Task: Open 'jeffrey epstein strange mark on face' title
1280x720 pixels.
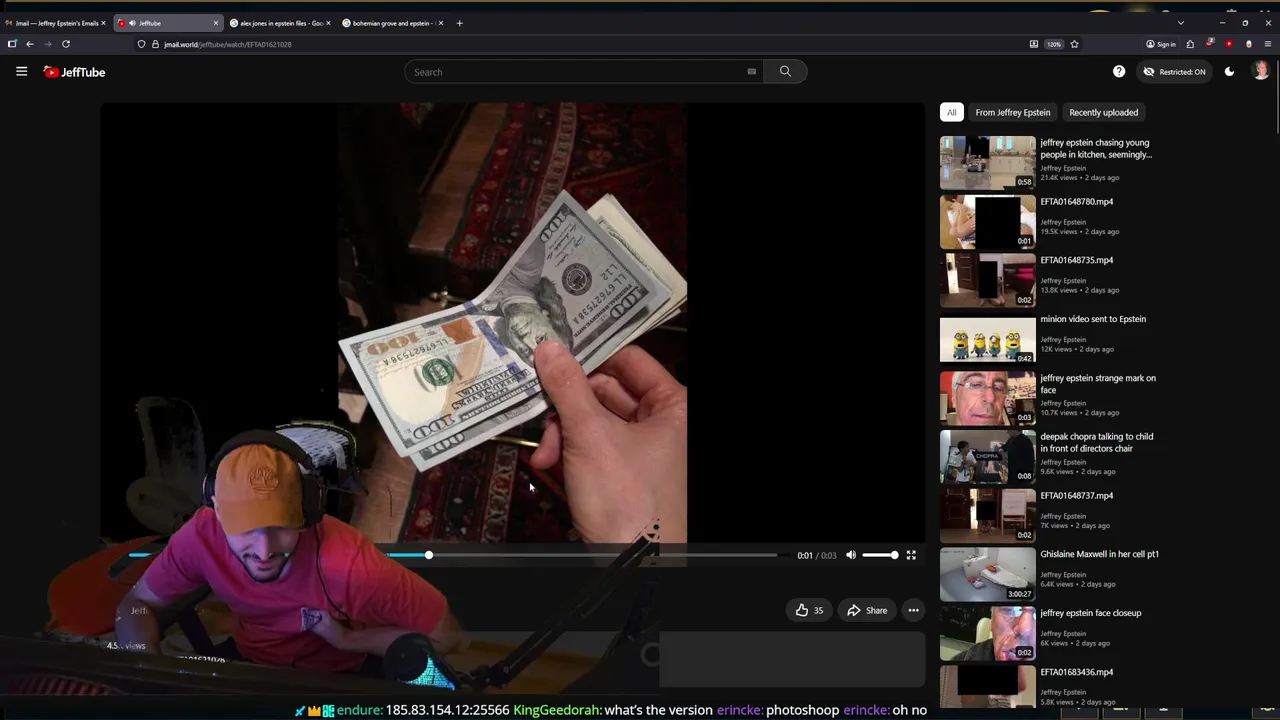Action: [x=1098, y=384]
